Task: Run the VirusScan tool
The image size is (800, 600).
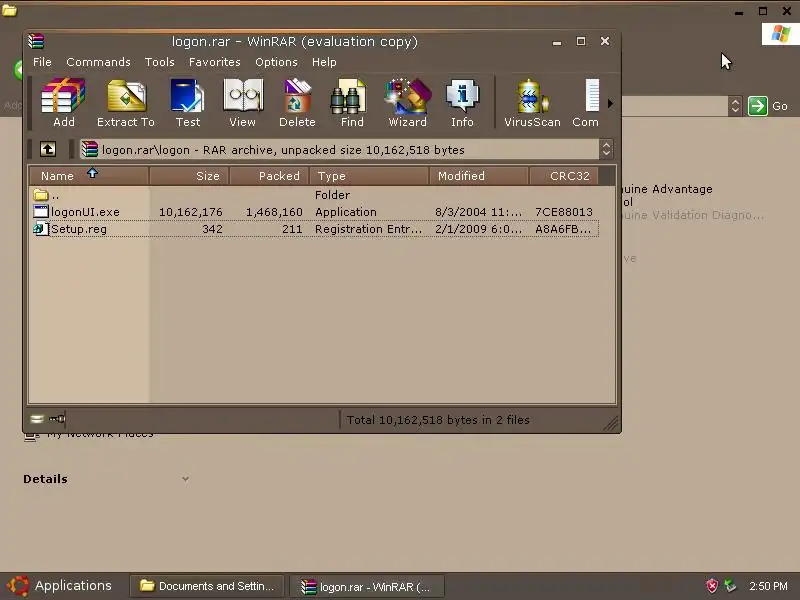Action: coord(532,103)
